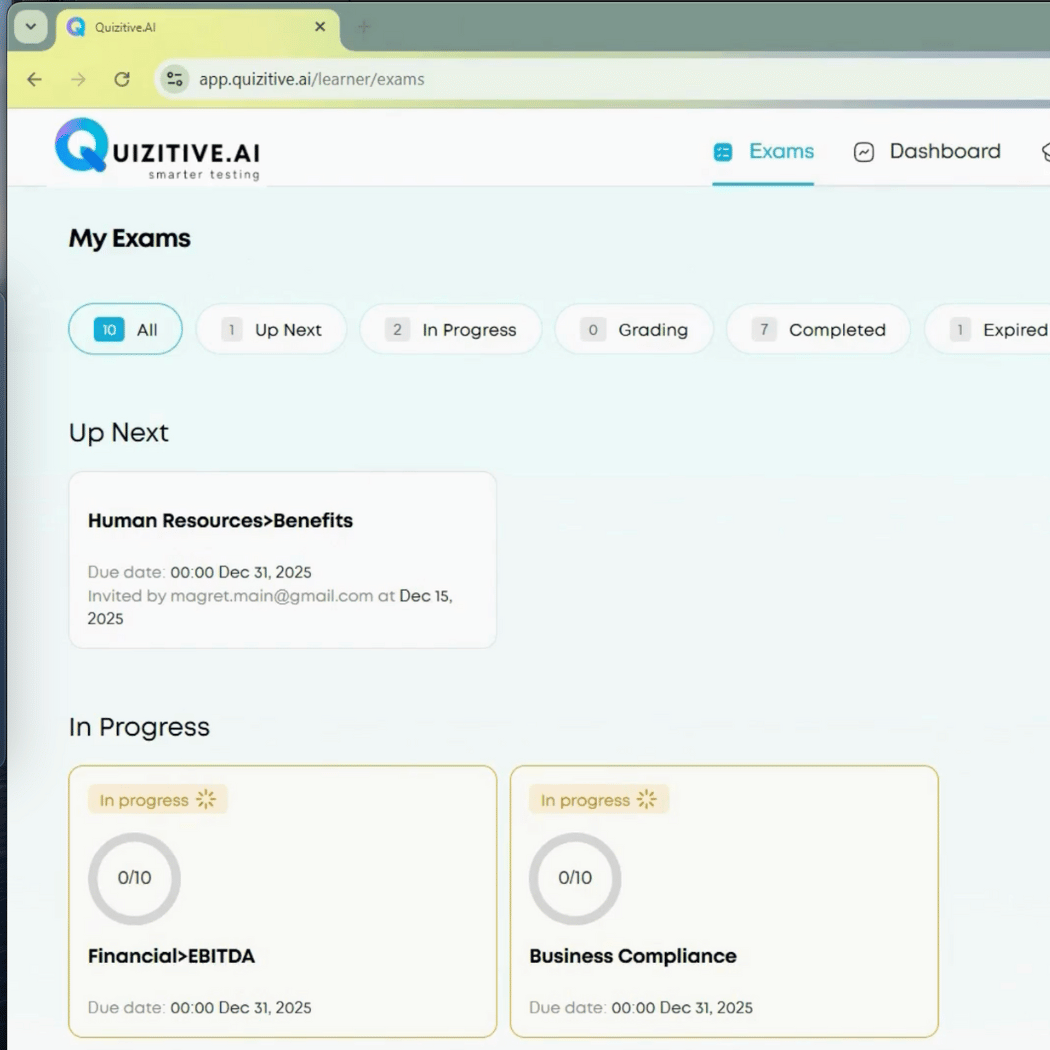Close the Quizitive.AI browser tab
Image resolution: width=1050 pixels, height=1050 pixels.
click(320, 27)
